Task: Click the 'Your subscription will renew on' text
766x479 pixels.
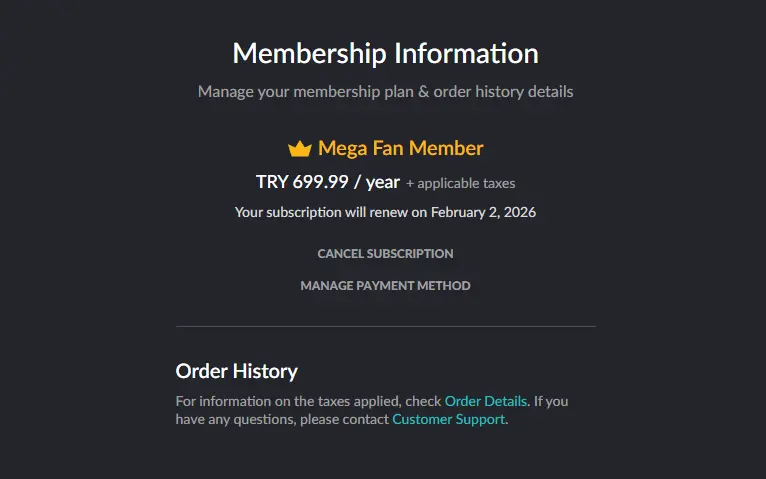Action: 331,212
